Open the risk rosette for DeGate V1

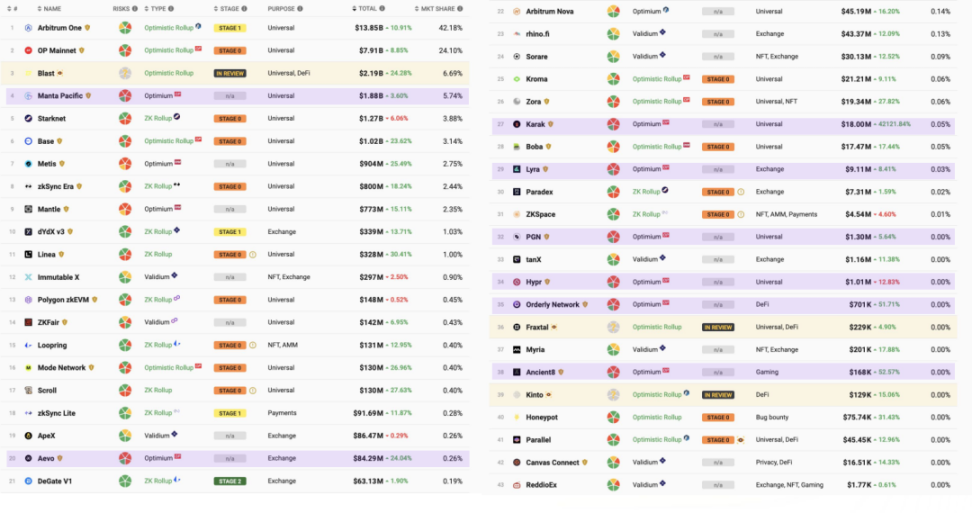tap(125, 481)
